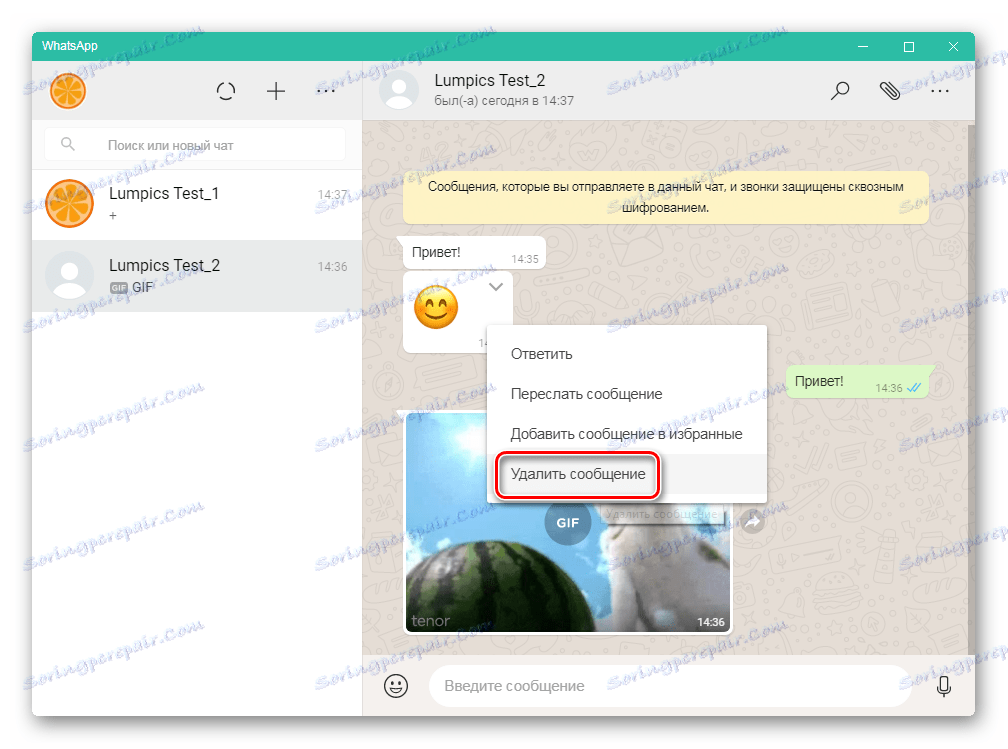Screen dimensions: 1008x749
Task: Click the magnifier icon in search field
Action: [x=68, y=145]
